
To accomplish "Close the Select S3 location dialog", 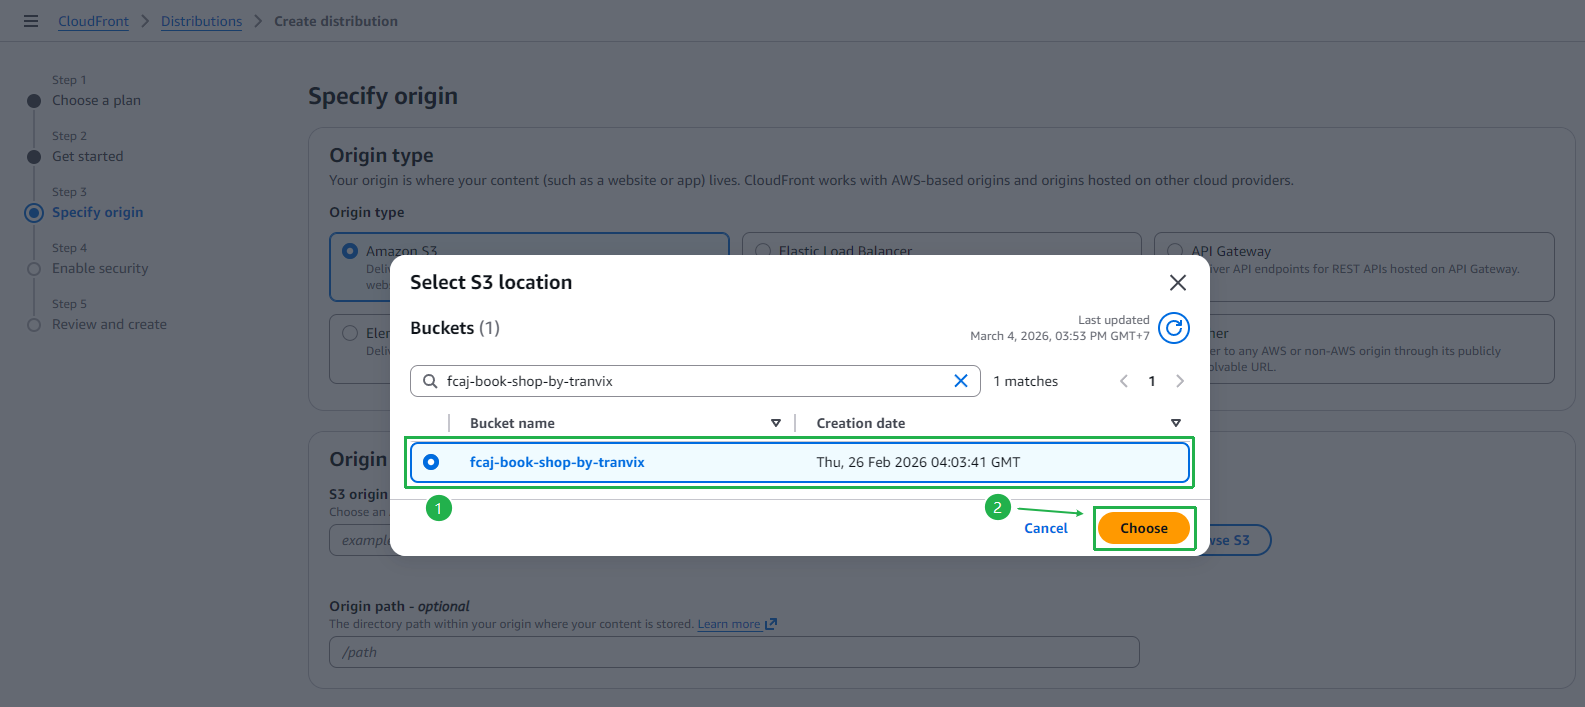I will coord(1178,283).
